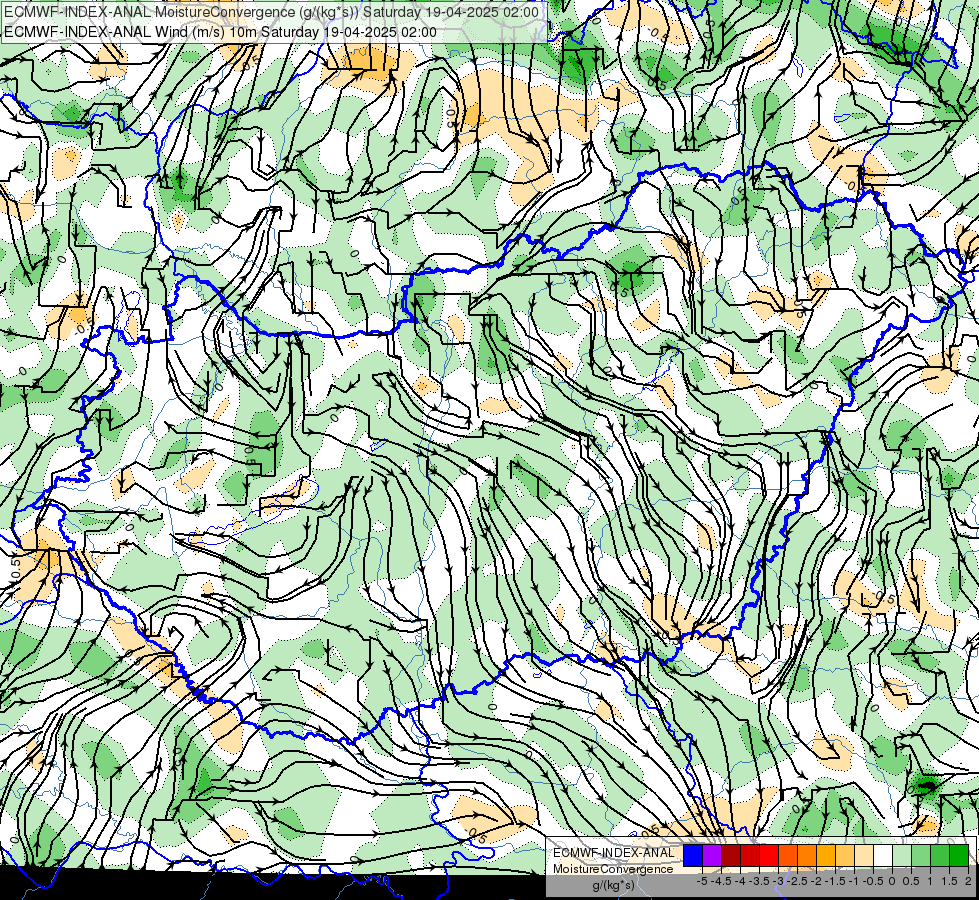Viewport: 979px width, 900px height.
Task: Click the -5 value on the legend scale
Action: coord(702,881)
